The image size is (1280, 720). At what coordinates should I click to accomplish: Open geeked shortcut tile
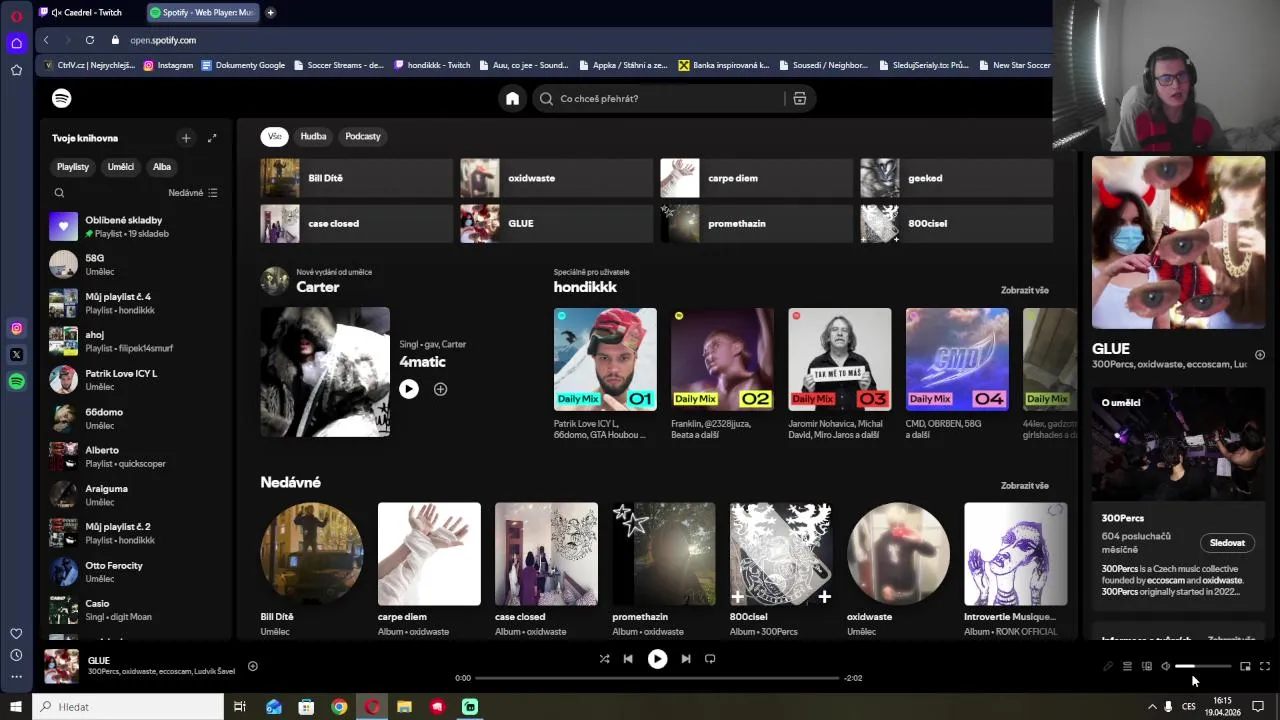click(x=957, y=178)
